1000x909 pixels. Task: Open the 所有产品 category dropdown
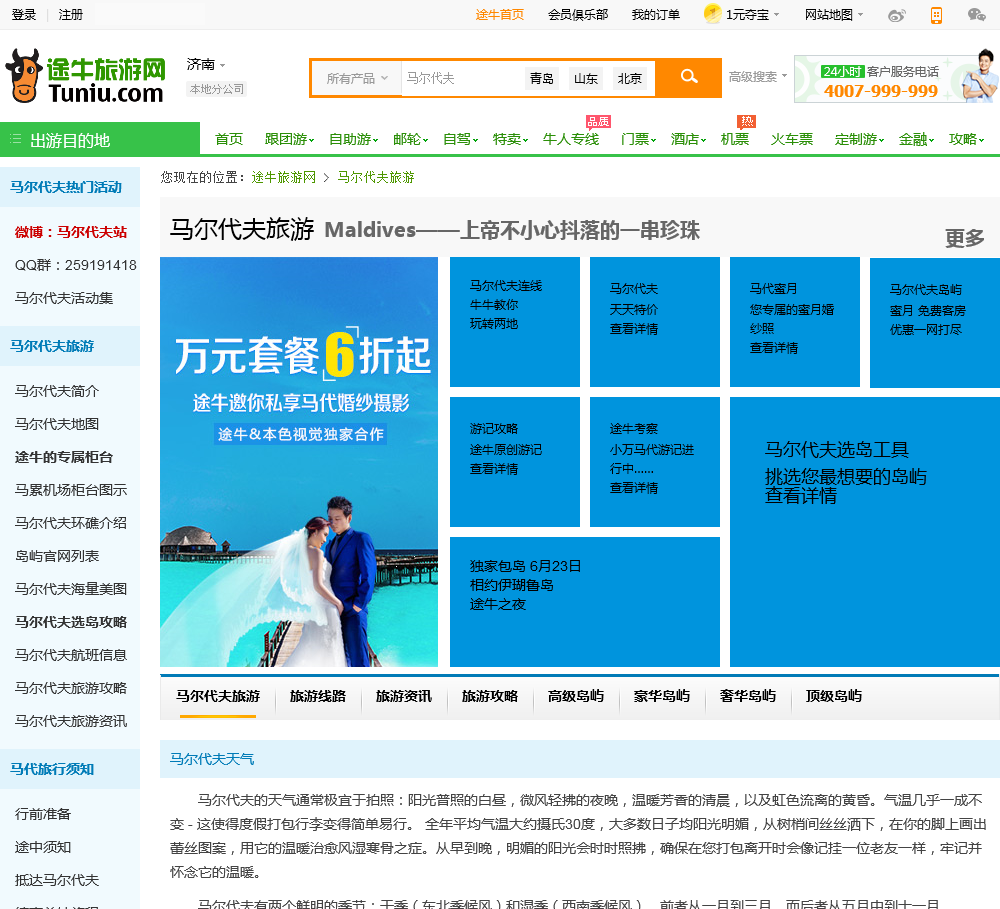357,78
